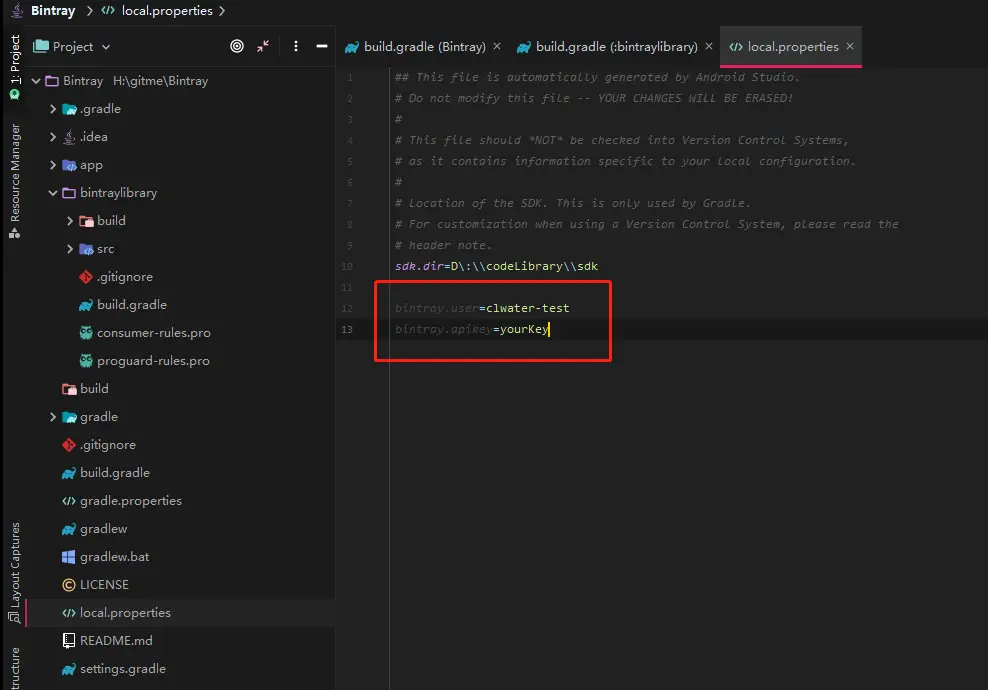Viewport: 988px width, 690px height.
Task: Click the locate current file target icon
Action: [x=237, y=46]
